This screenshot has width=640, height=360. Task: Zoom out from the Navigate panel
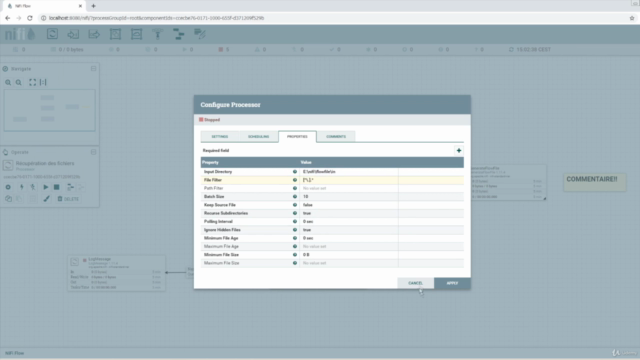(19, 82)
